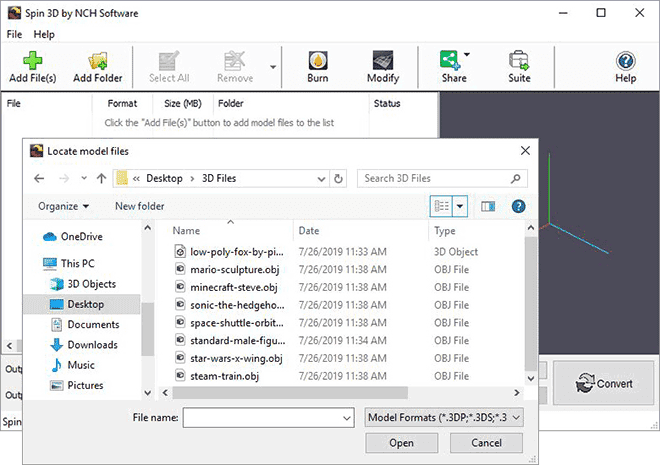The height and width of the screenshot is (465, 660).
Task: Open the NCH Suite icon
Action: [519, 67]
